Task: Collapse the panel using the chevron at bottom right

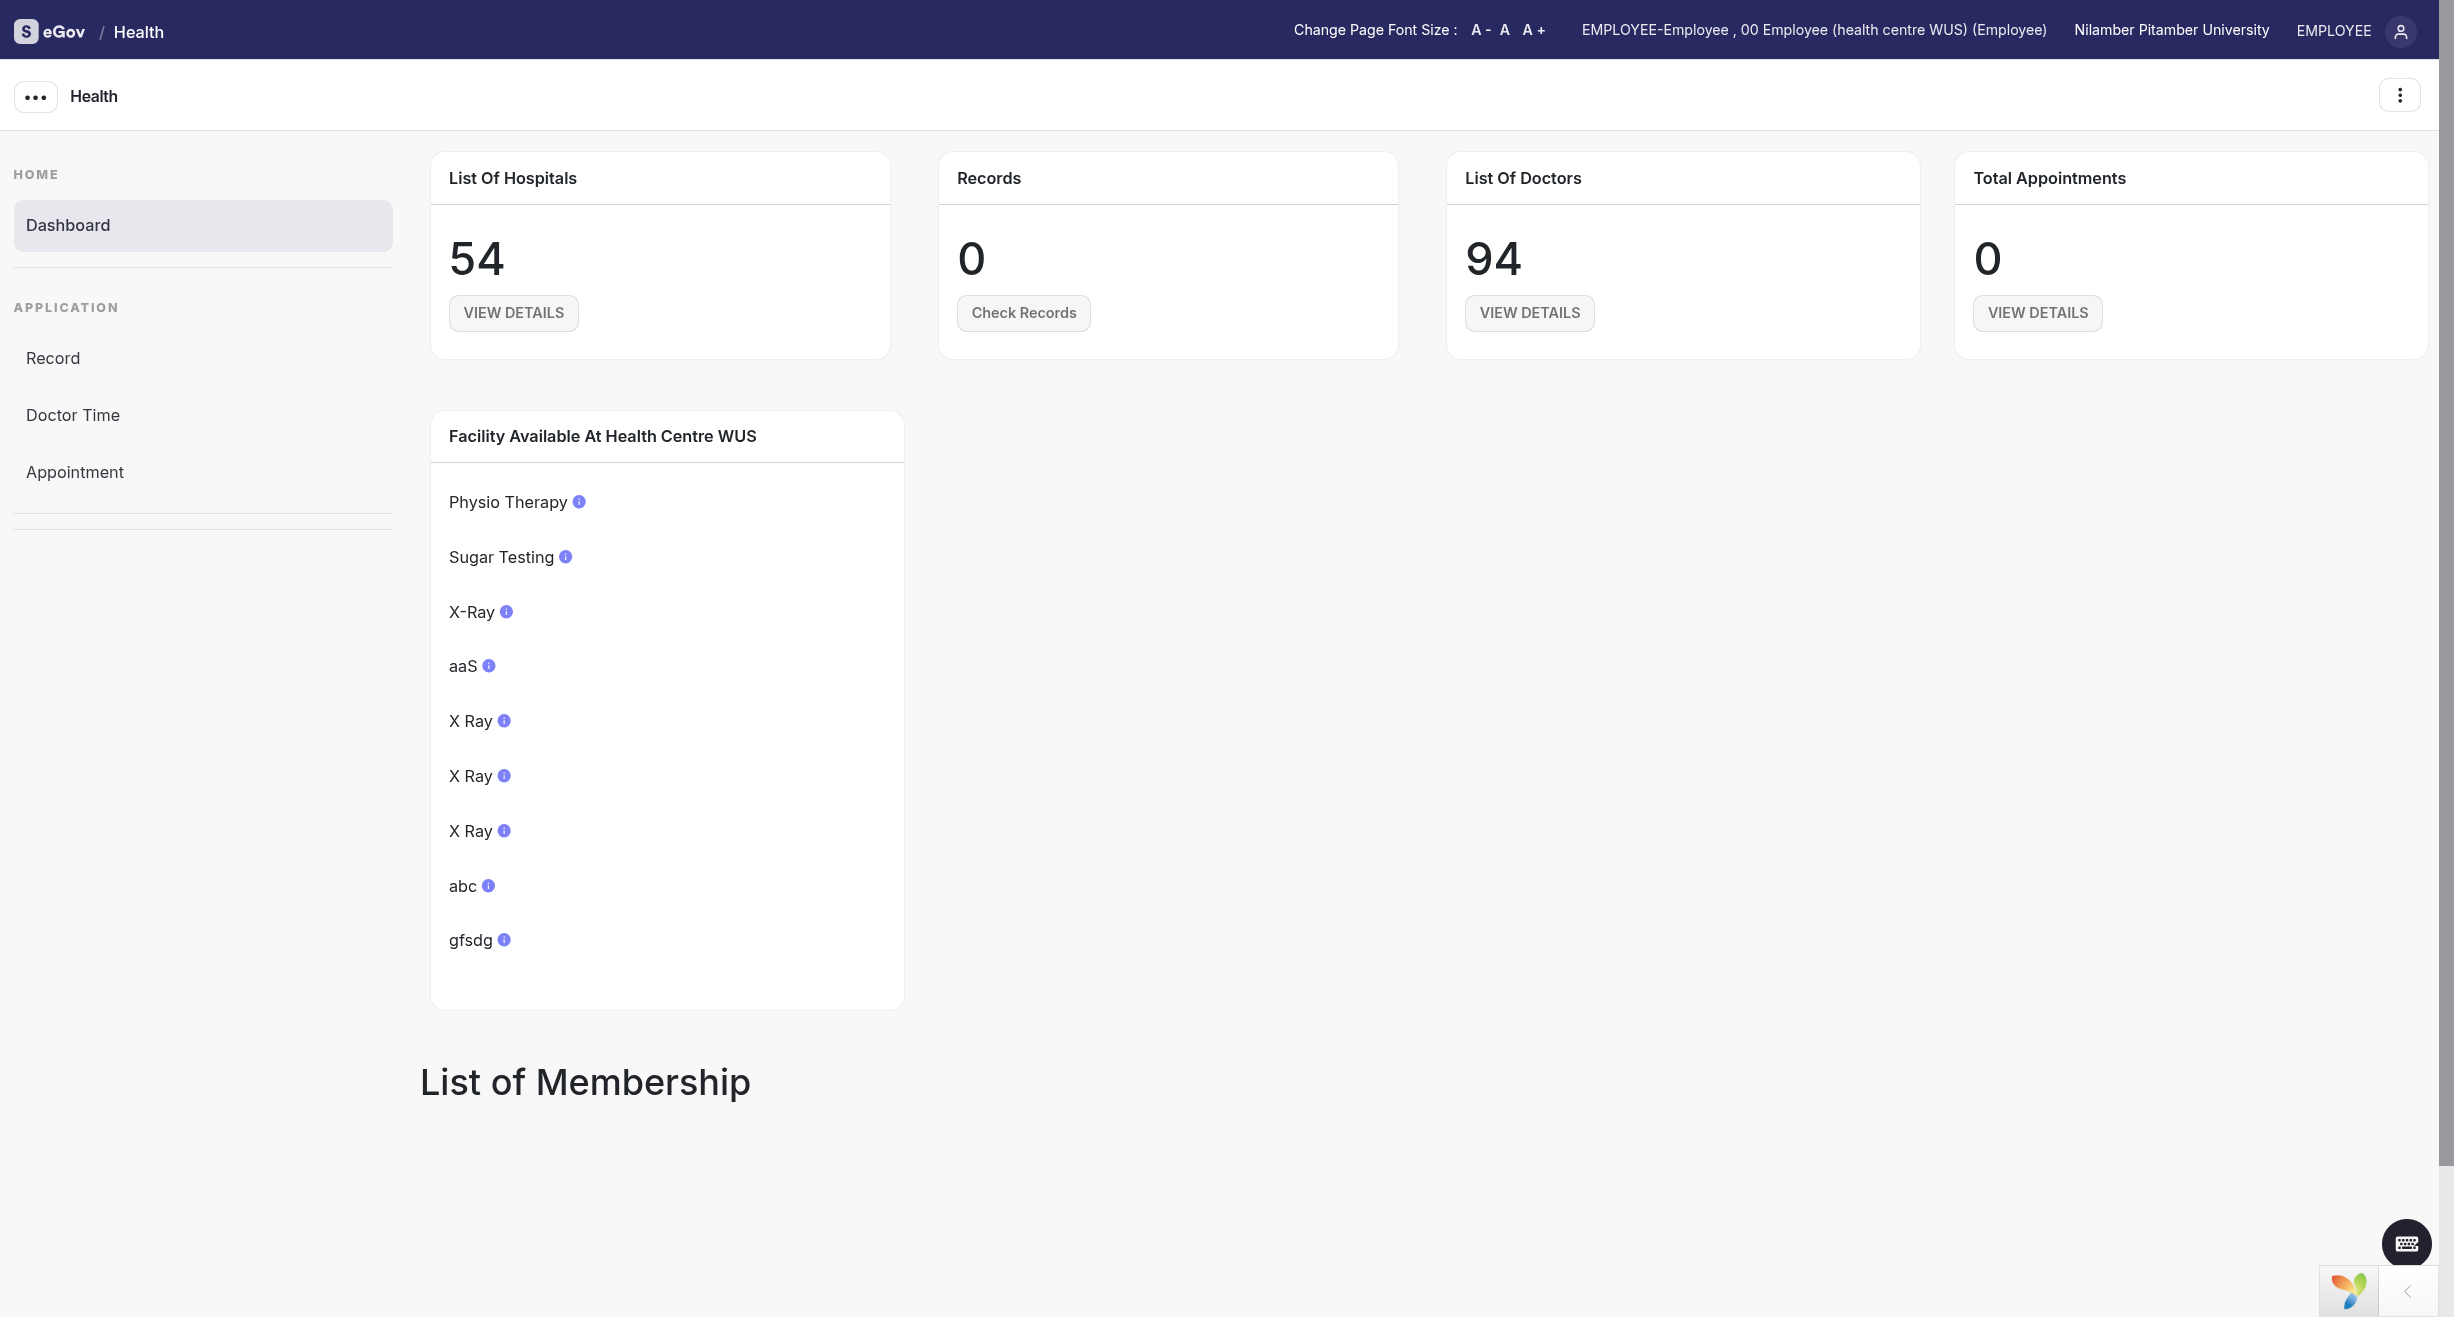Action: coord(2407,1292)
